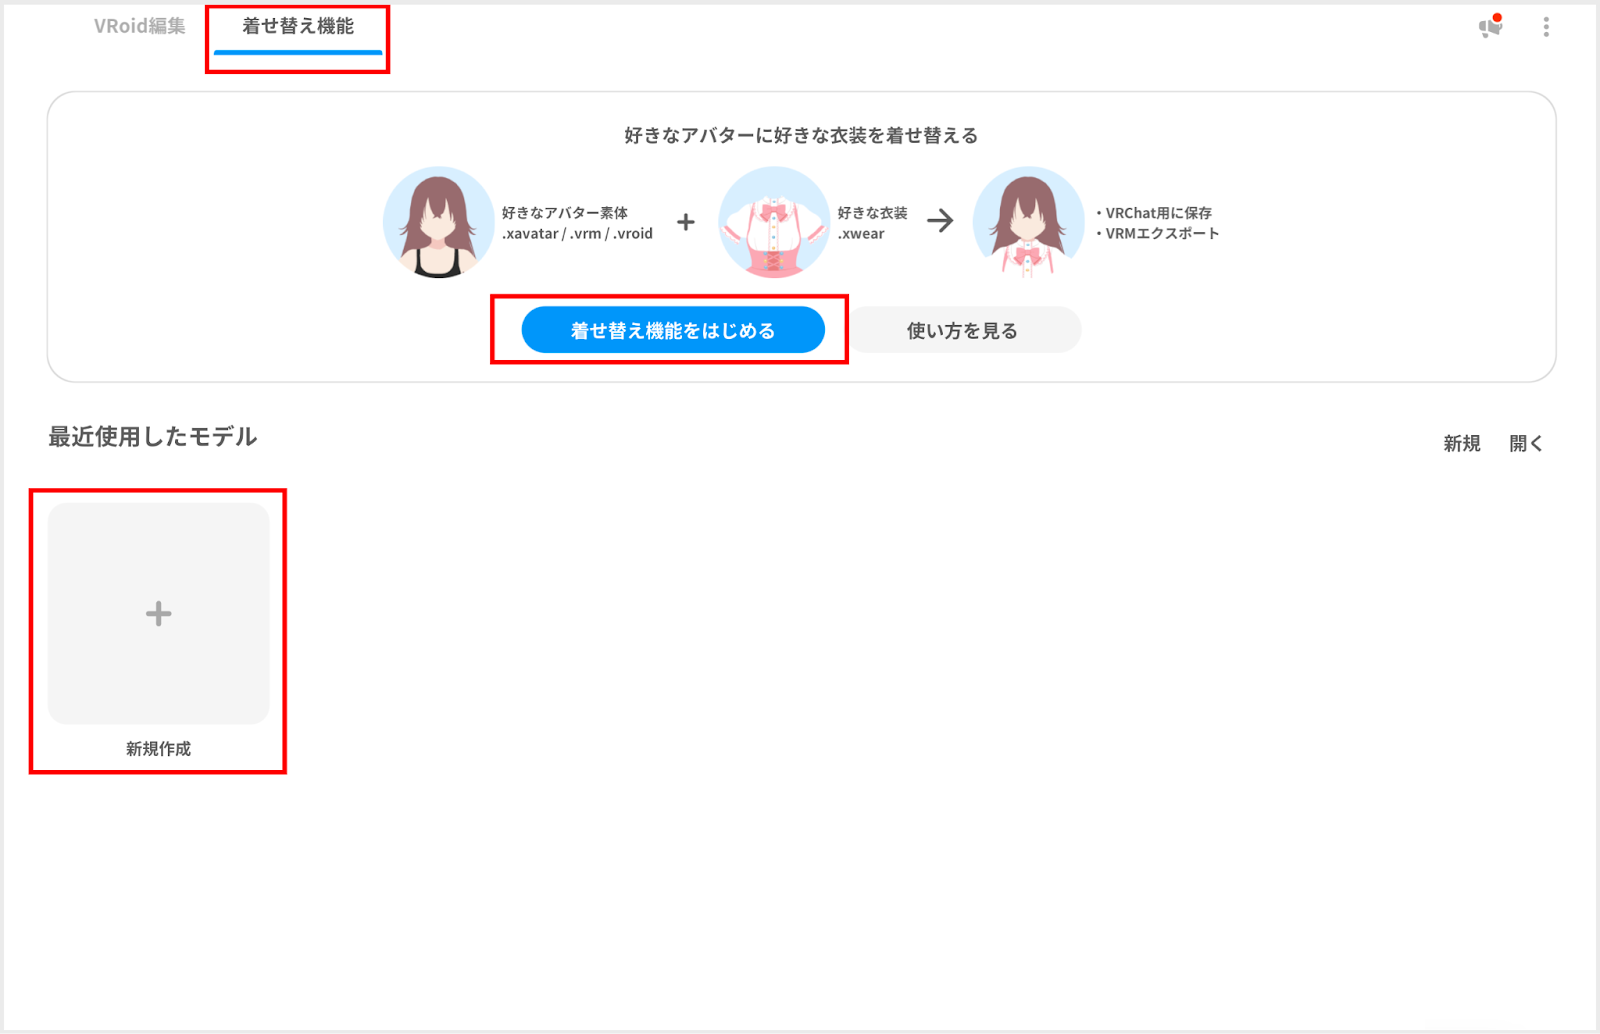Click the 新規作成 label under the tile
Viewport: 1600px width, 1034px height.
tap(158, 749)
